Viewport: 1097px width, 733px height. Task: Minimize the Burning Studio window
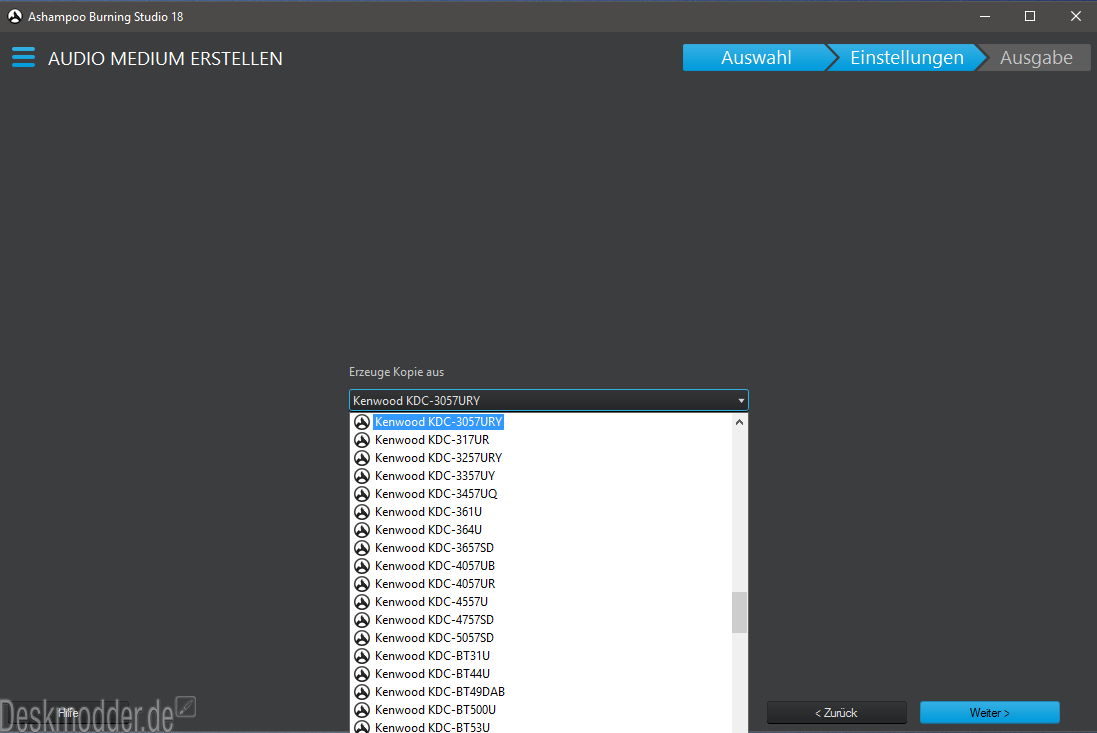coord(985,16)
